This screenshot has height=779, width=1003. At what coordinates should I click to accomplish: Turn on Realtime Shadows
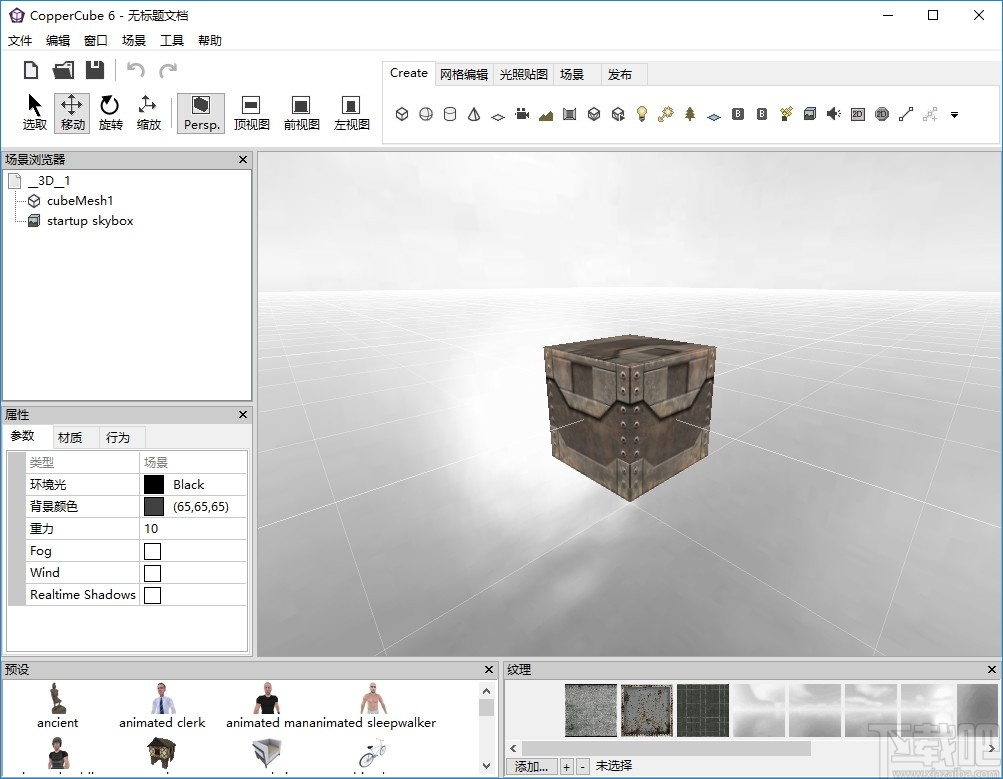(151, 594)
